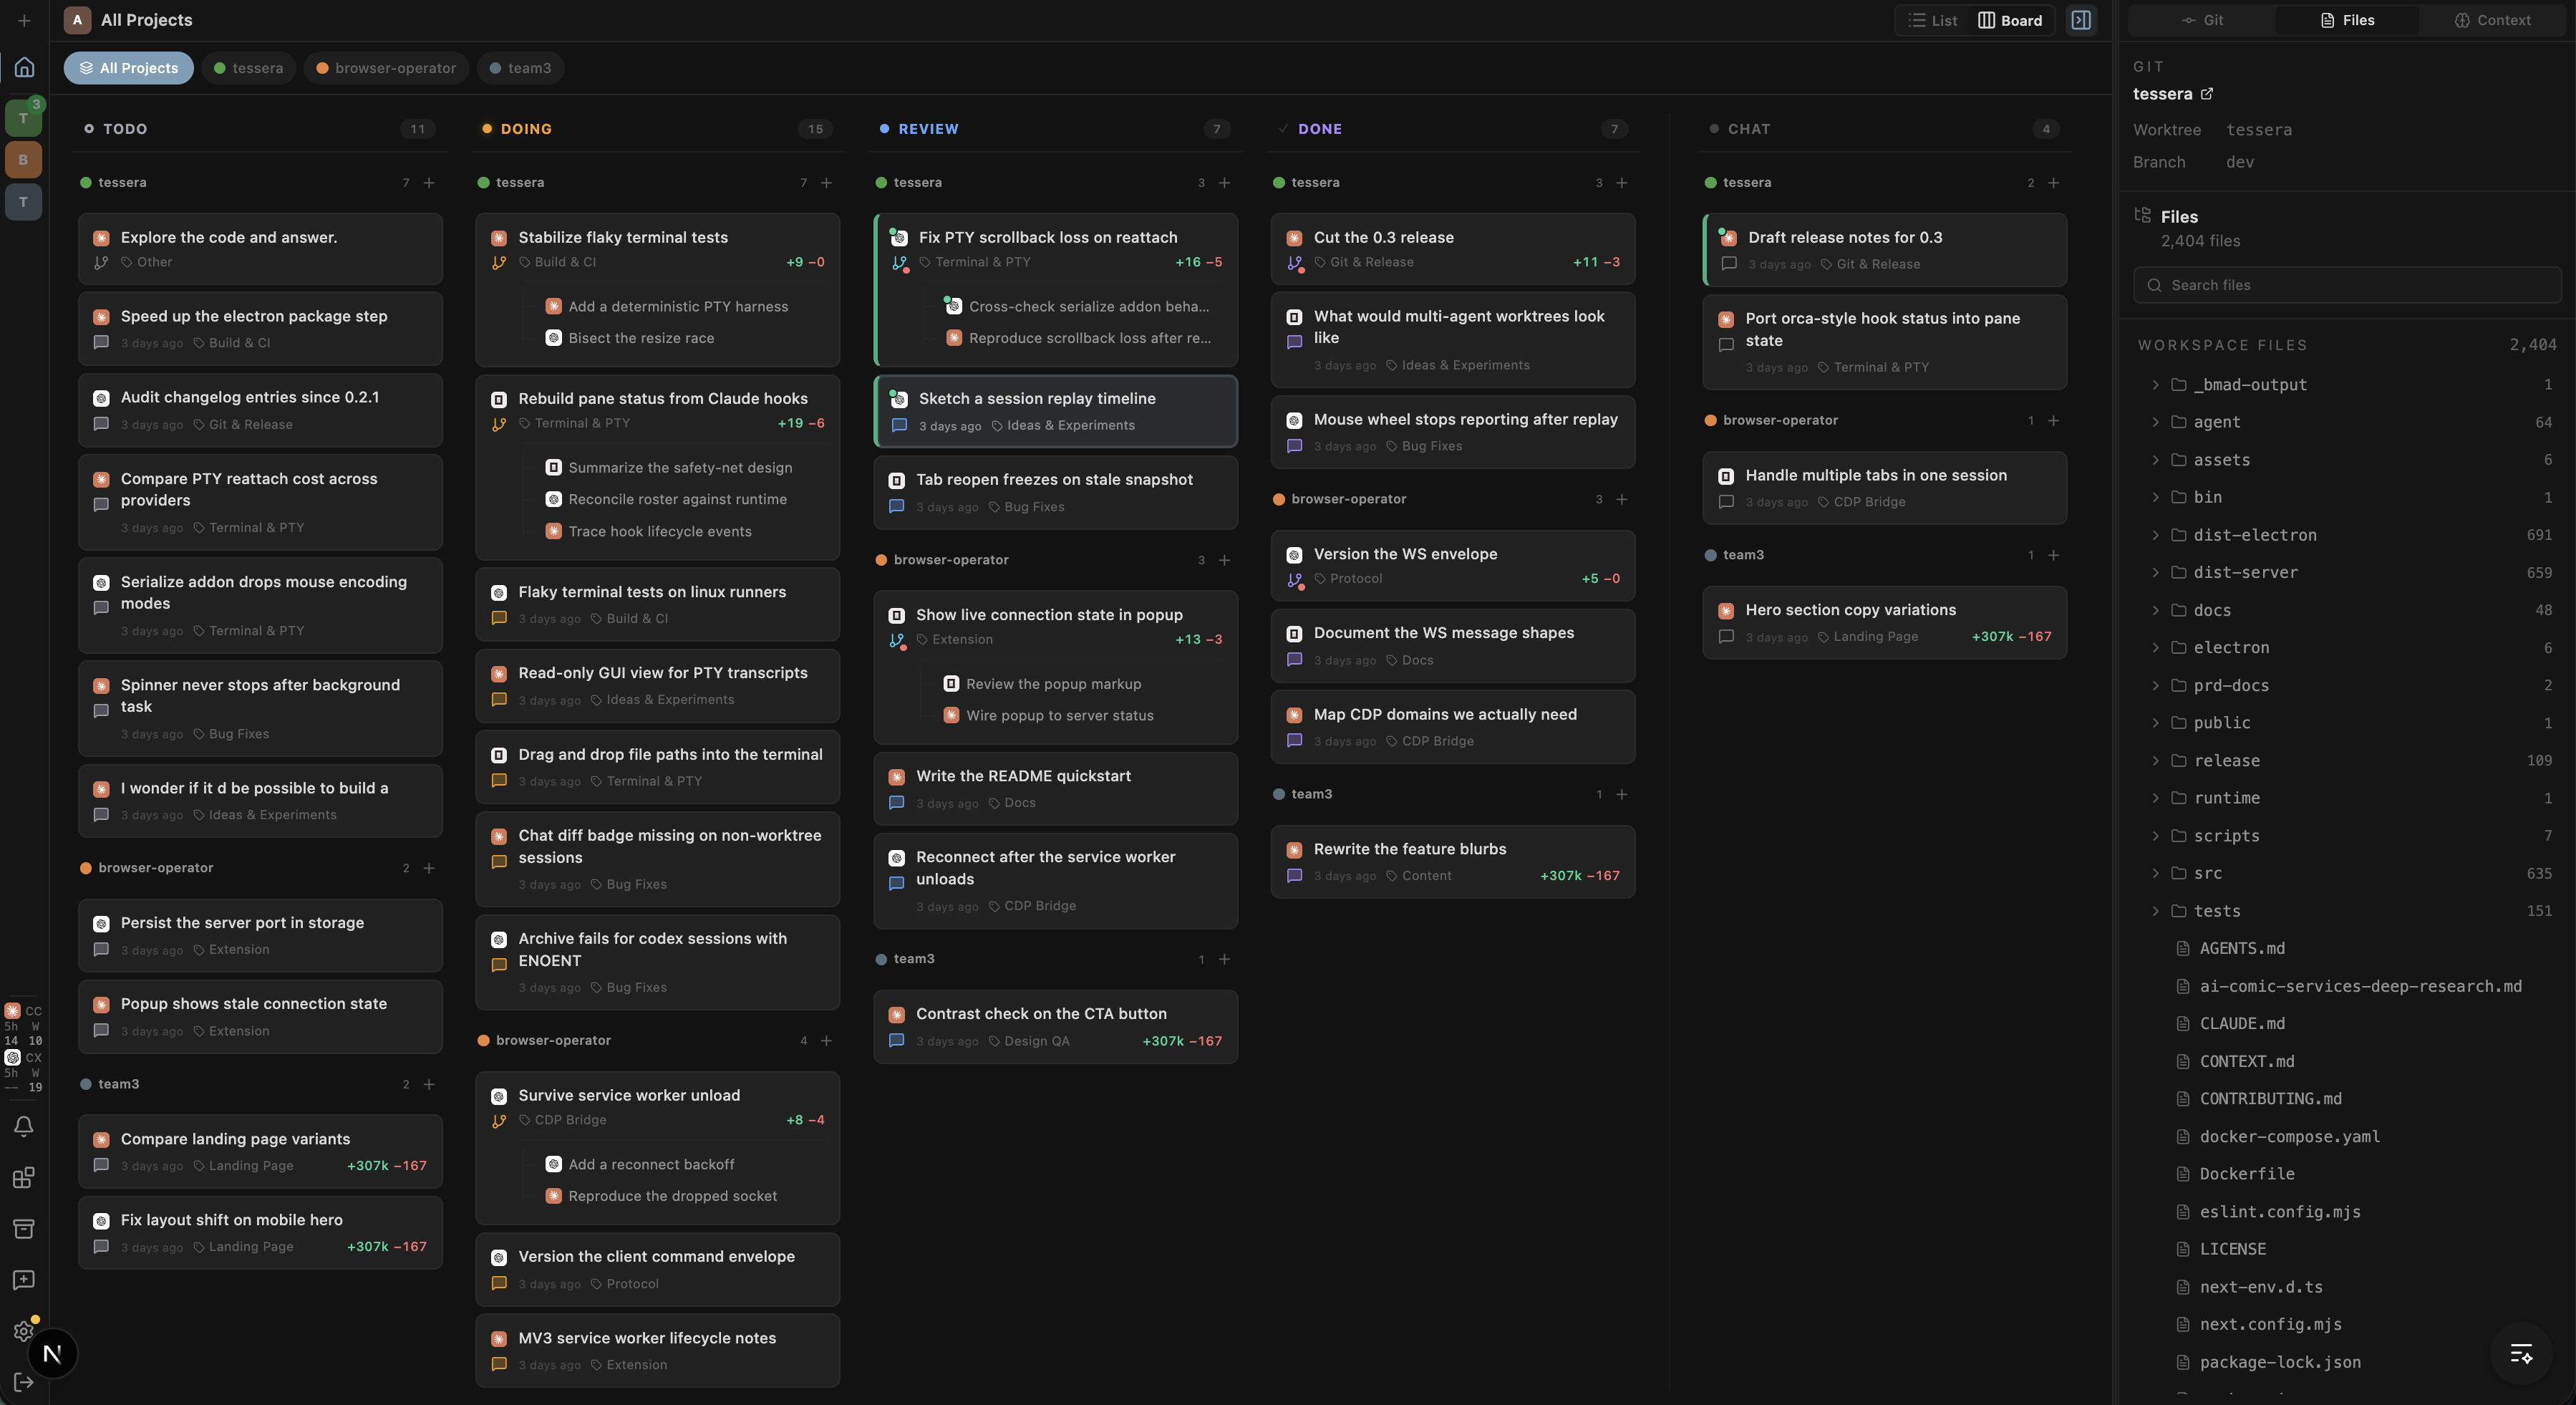Add a task to CHAT browser-operator group

pyautogui.click(x=2053, y=421)
